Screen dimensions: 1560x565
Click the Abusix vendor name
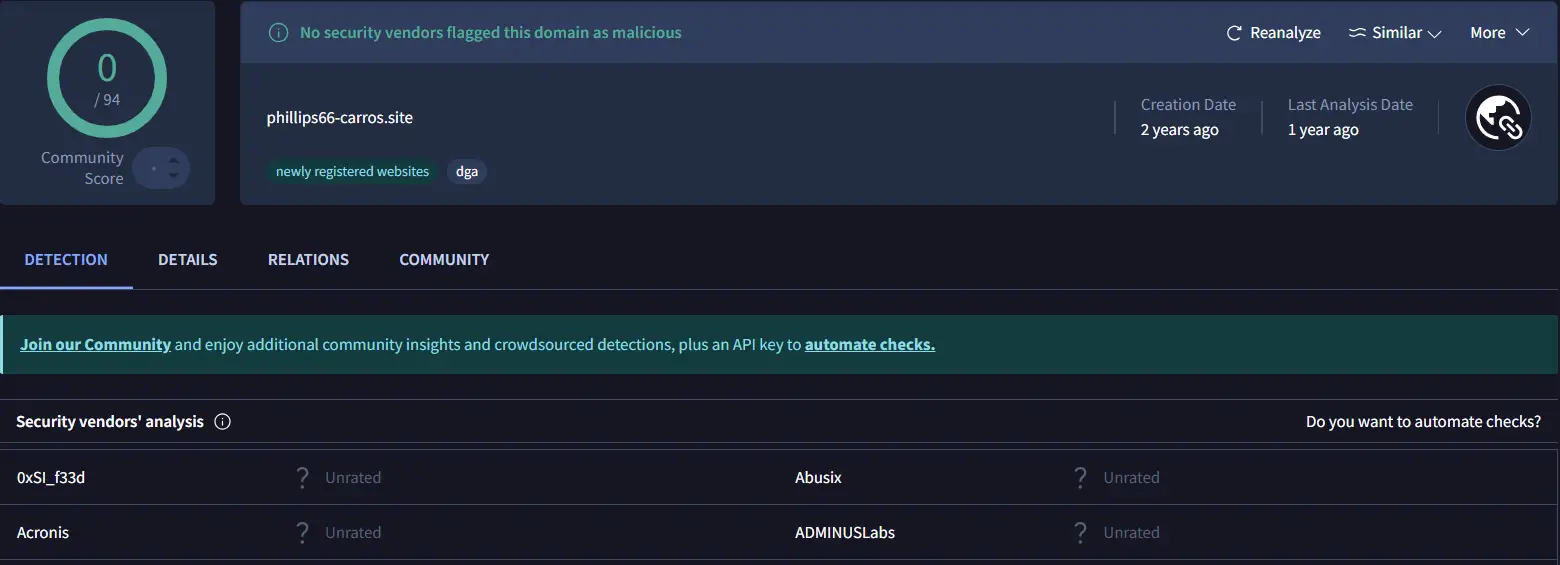tap(818, 478)
